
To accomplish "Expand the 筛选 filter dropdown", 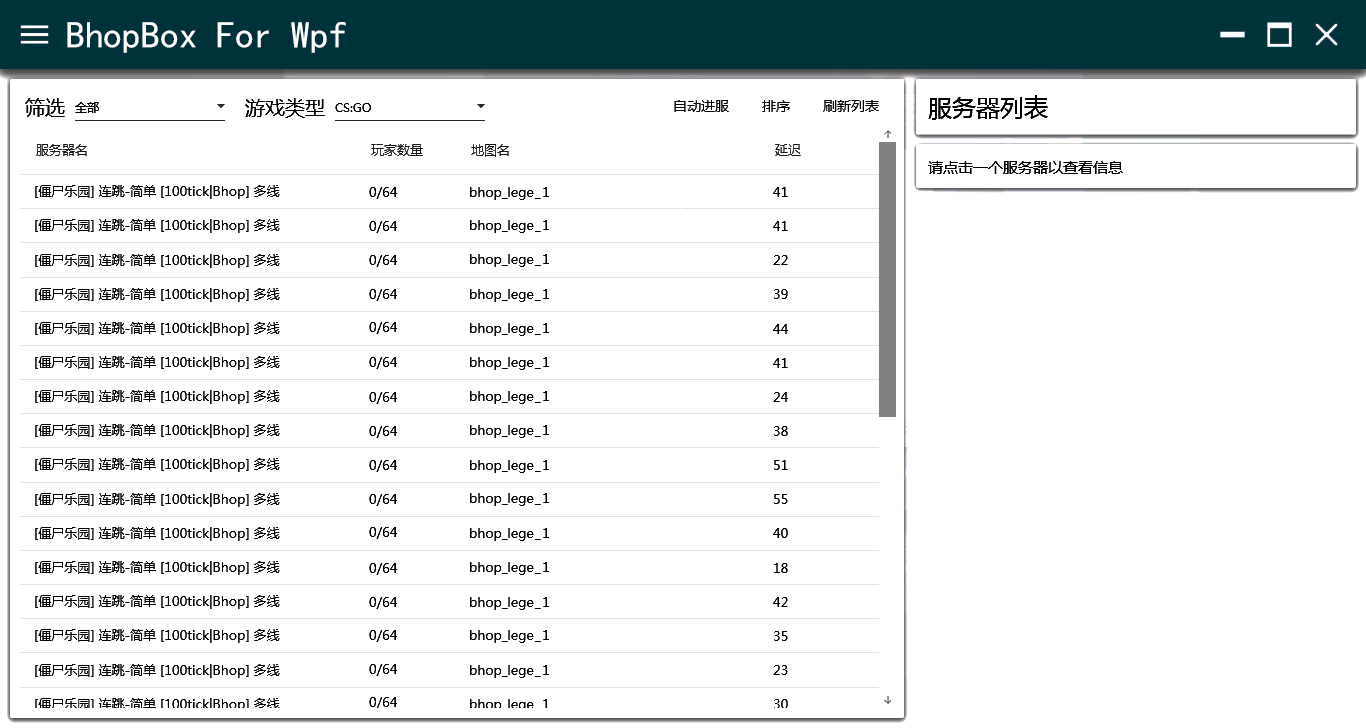I will 150,107.
